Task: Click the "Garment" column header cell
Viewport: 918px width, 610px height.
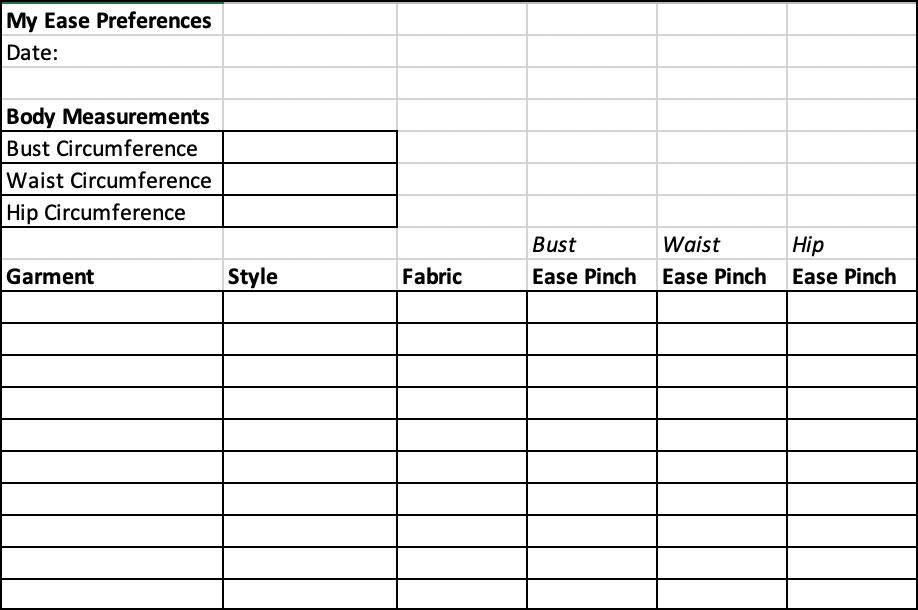Action: [110, 276]
